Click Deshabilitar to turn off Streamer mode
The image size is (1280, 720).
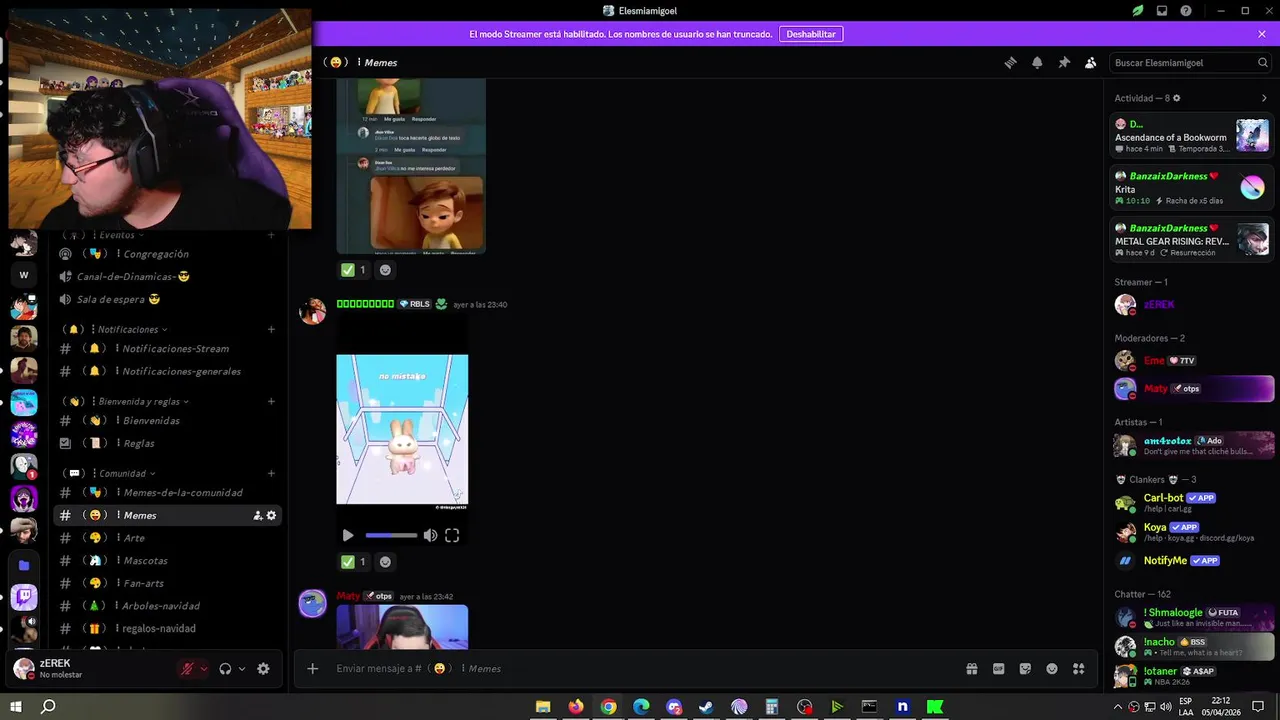811,34
